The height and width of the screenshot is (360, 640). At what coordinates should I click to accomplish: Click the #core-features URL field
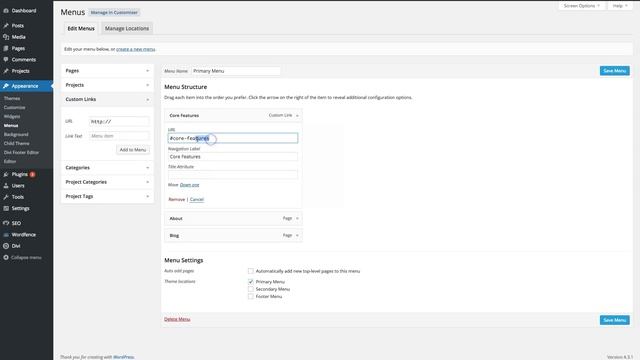pyautogui.click(x=233, y=138)
